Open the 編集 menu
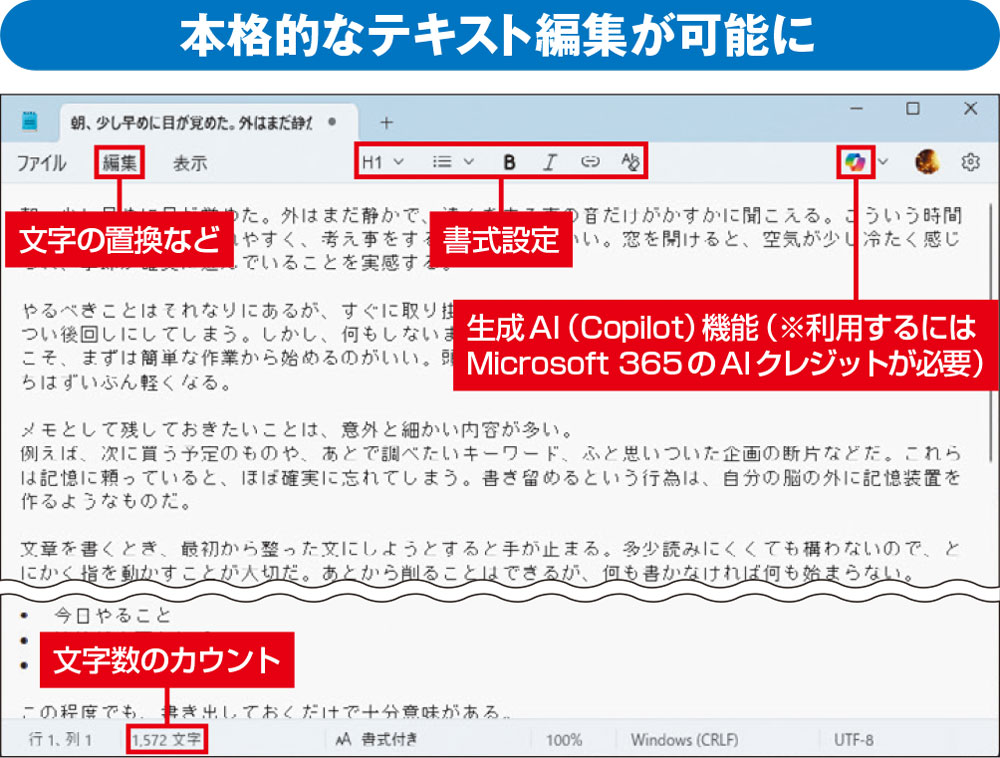This screenshot has width=1000, height=758. 118,162
